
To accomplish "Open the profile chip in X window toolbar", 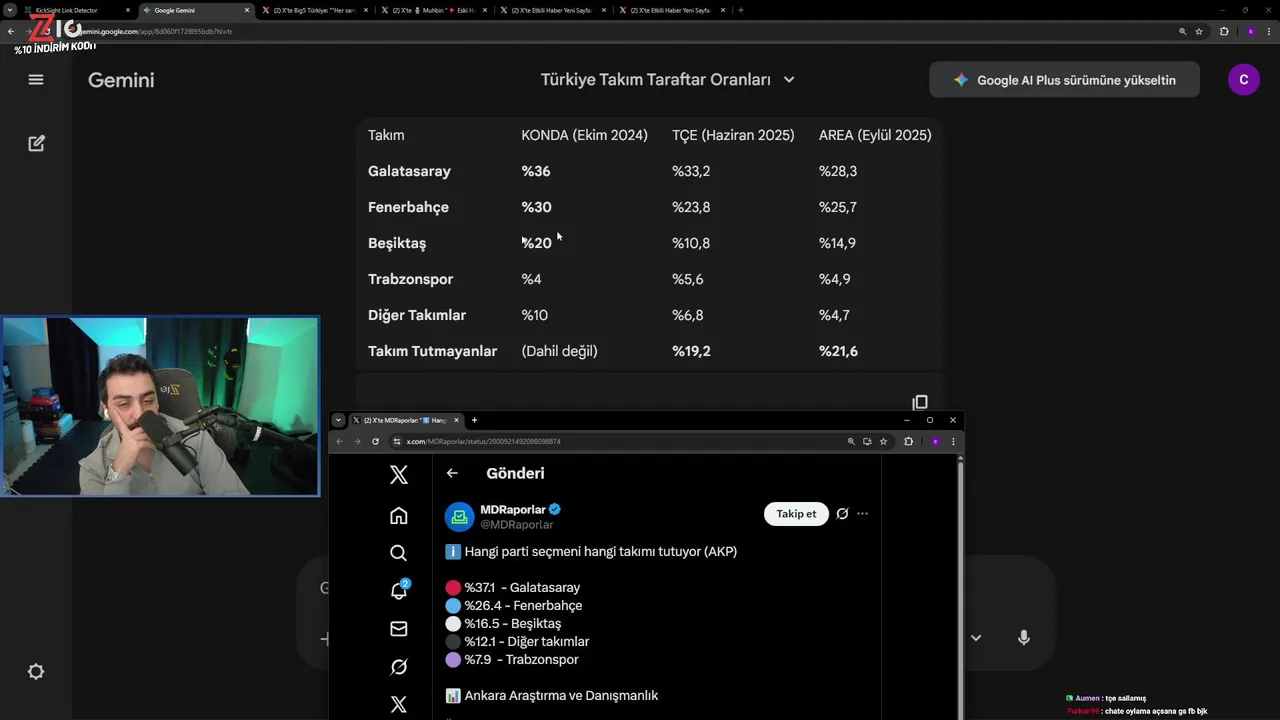I will tap(935, 441).
